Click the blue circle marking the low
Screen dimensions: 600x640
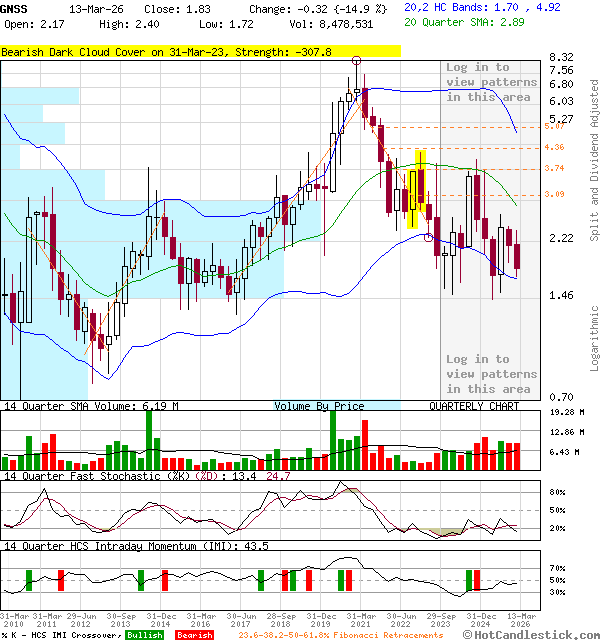click(429, 237)
